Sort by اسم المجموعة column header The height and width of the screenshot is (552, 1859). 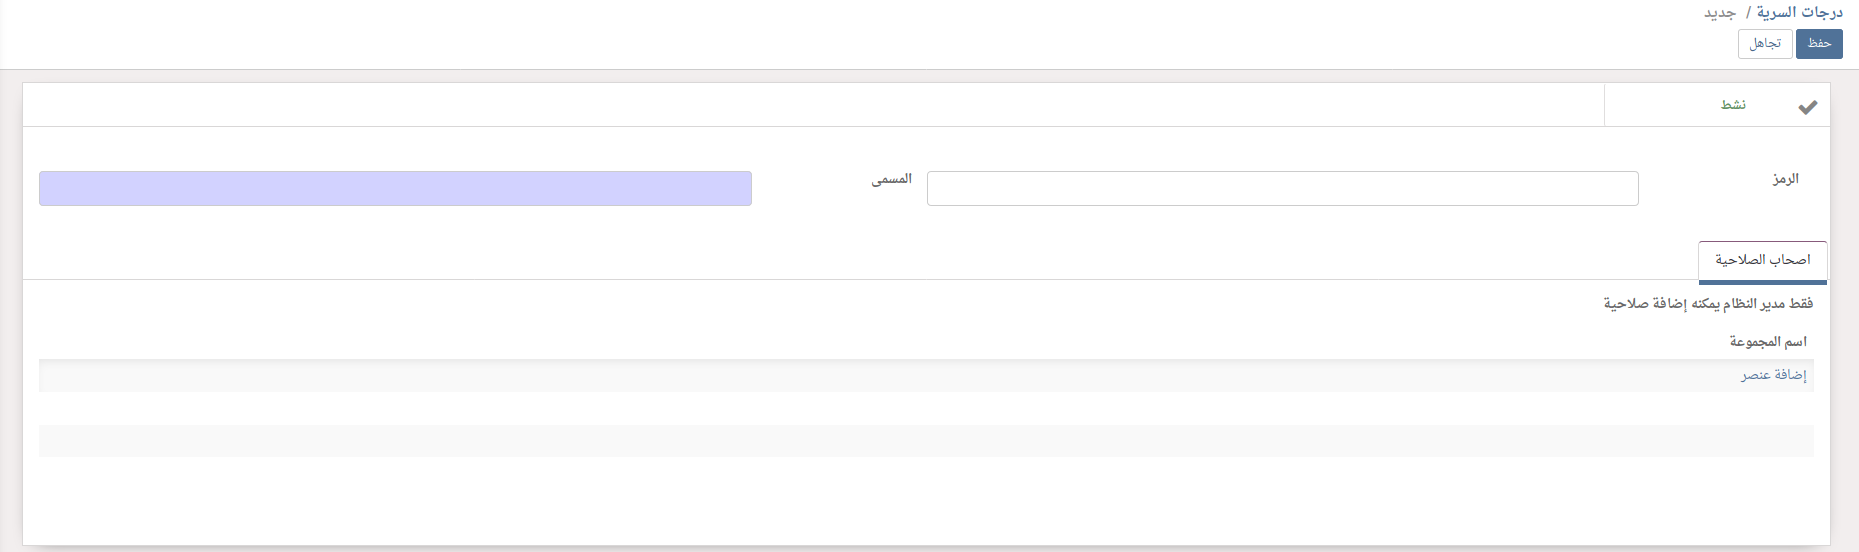pyautogui.click(x=1768, y=342)
